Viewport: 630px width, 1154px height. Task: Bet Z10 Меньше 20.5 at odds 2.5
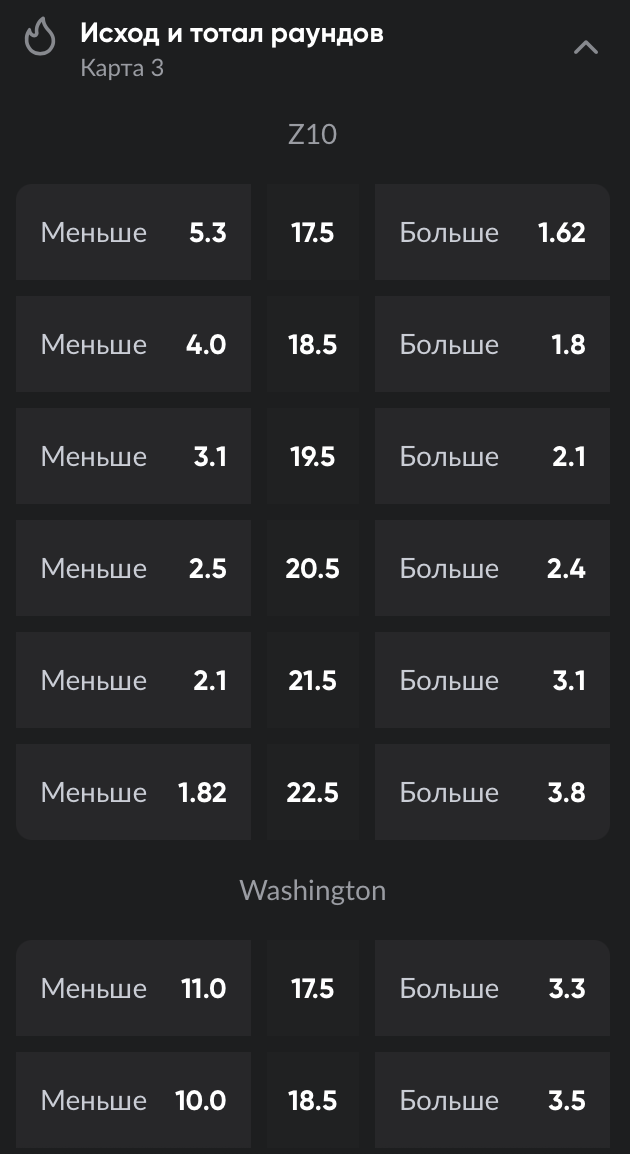coord(133,569)
